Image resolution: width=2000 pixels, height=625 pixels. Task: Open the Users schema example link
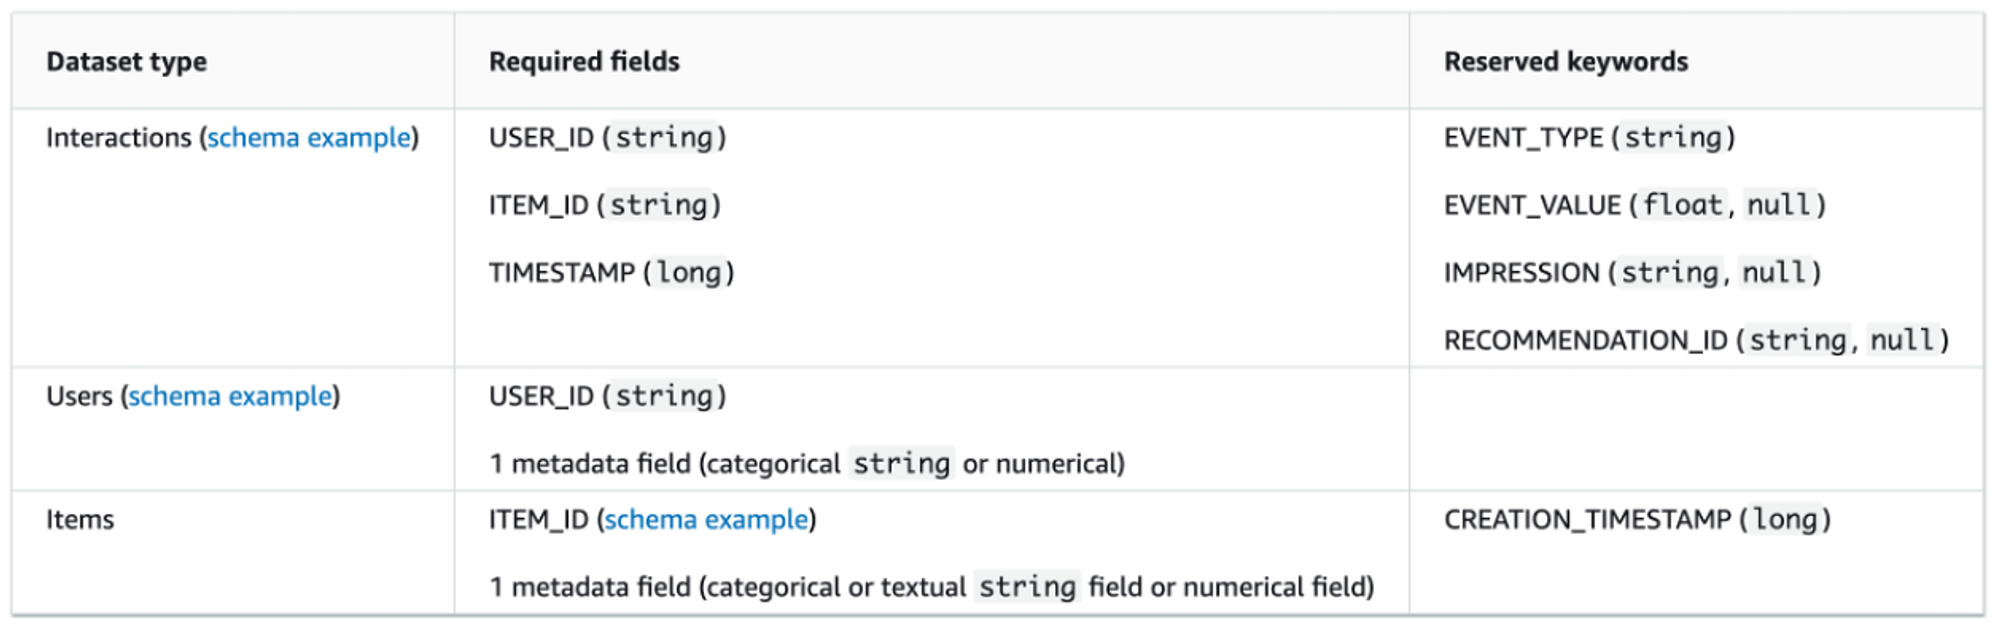[x=230, y=397]
